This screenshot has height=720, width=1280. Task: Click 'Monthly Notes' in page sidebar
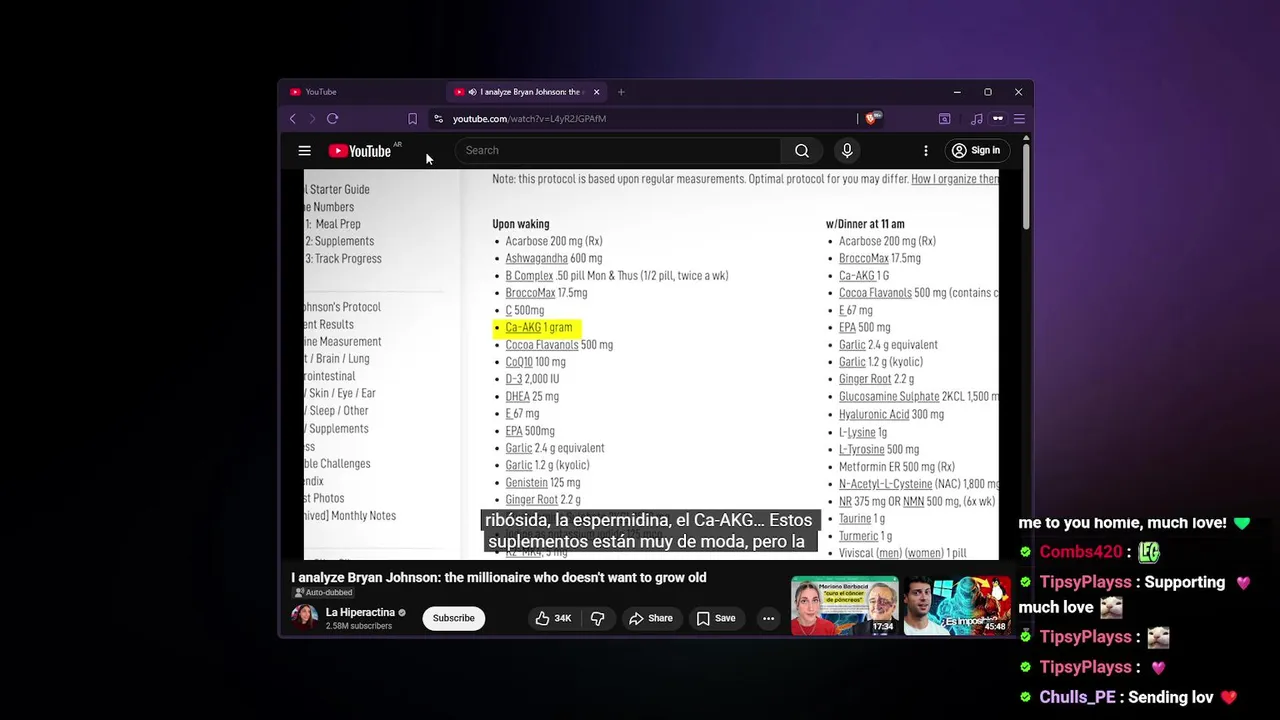pyautogui.click(x=363, y=516)
